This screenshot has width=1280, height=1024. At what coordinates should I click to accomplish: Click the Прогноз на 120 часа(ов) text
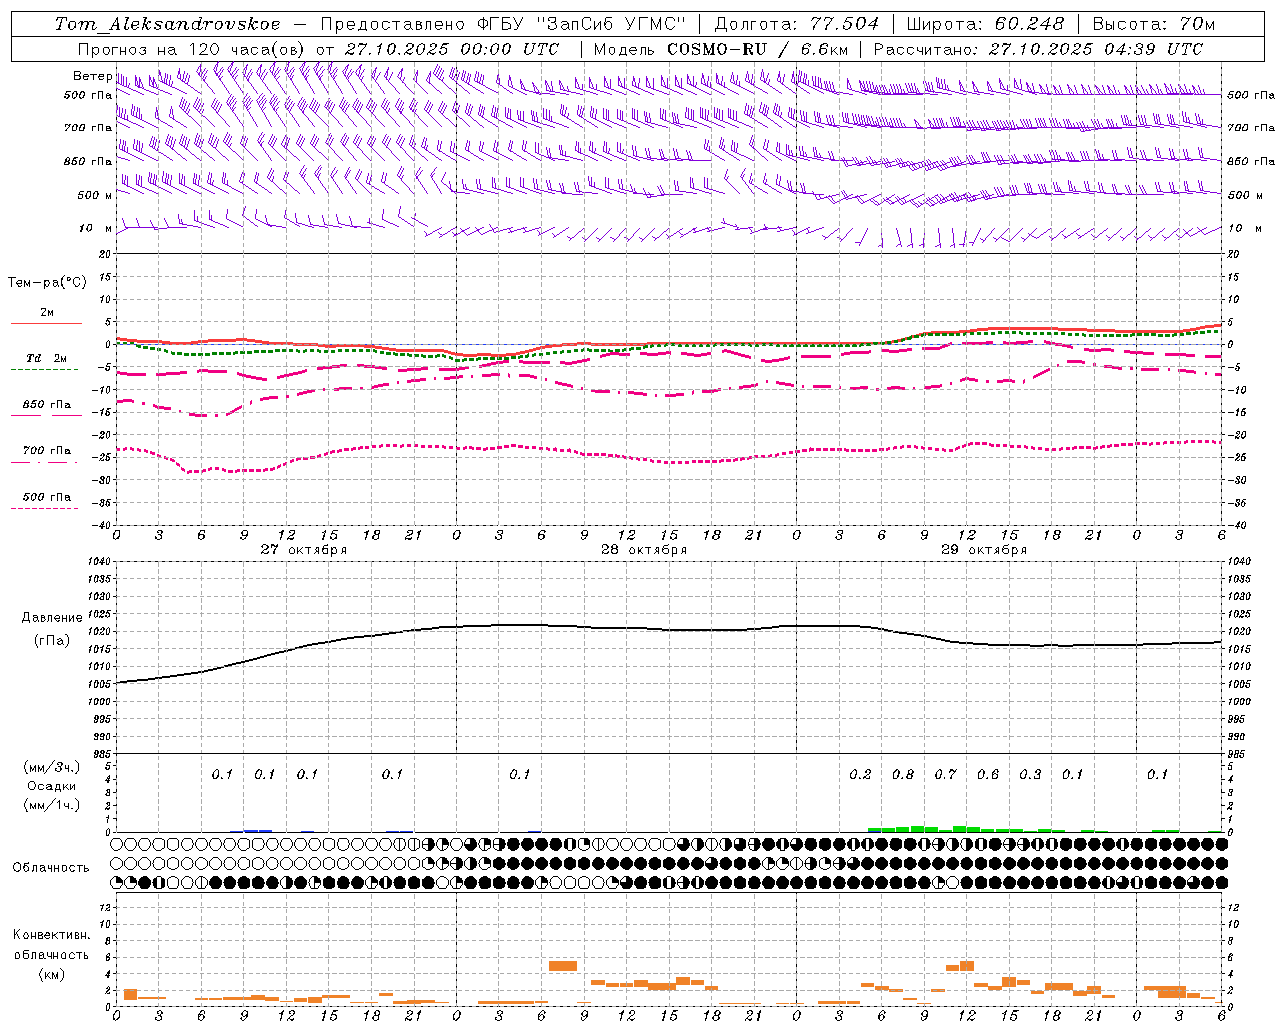pos(192,49)
